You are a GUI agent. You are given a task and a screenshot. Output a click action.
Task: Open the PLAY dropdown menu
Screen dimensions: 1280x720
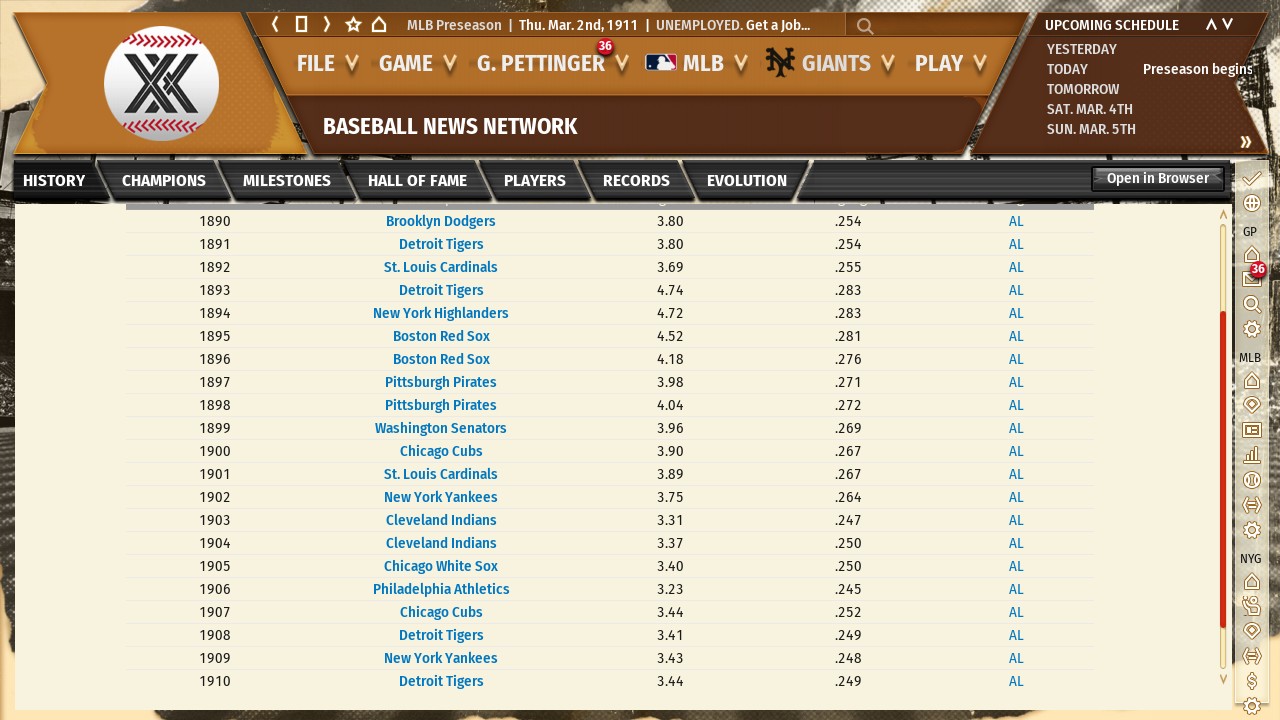click(950, 64)
